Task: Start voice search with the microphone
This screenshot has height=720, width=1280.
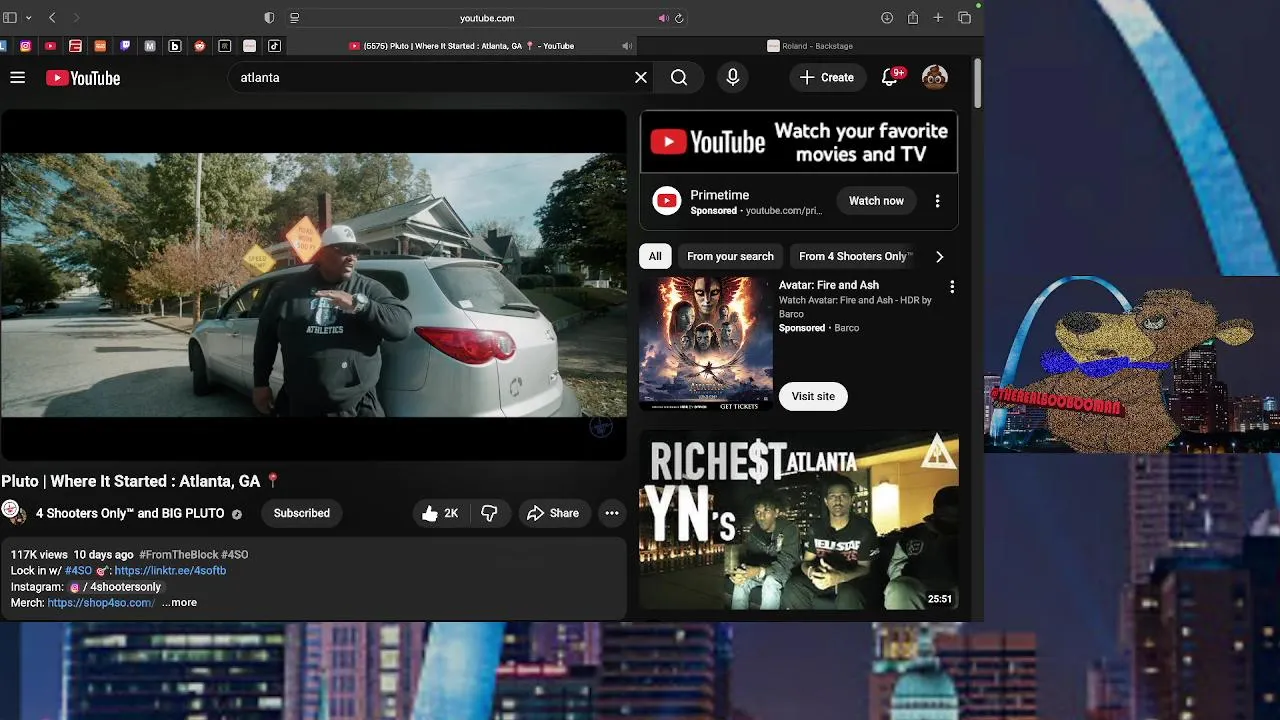Action: click(x=733, y=77)
